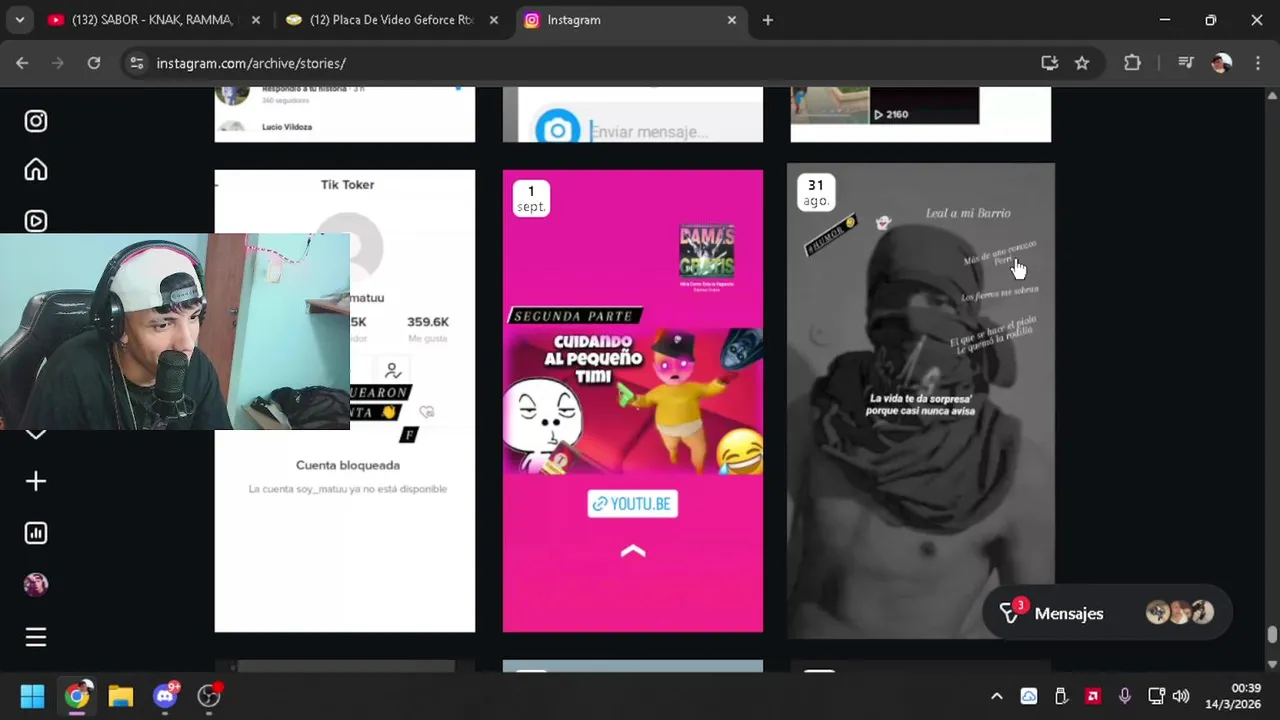Open profile avatar in Instagram sidebar

(36, 585)
